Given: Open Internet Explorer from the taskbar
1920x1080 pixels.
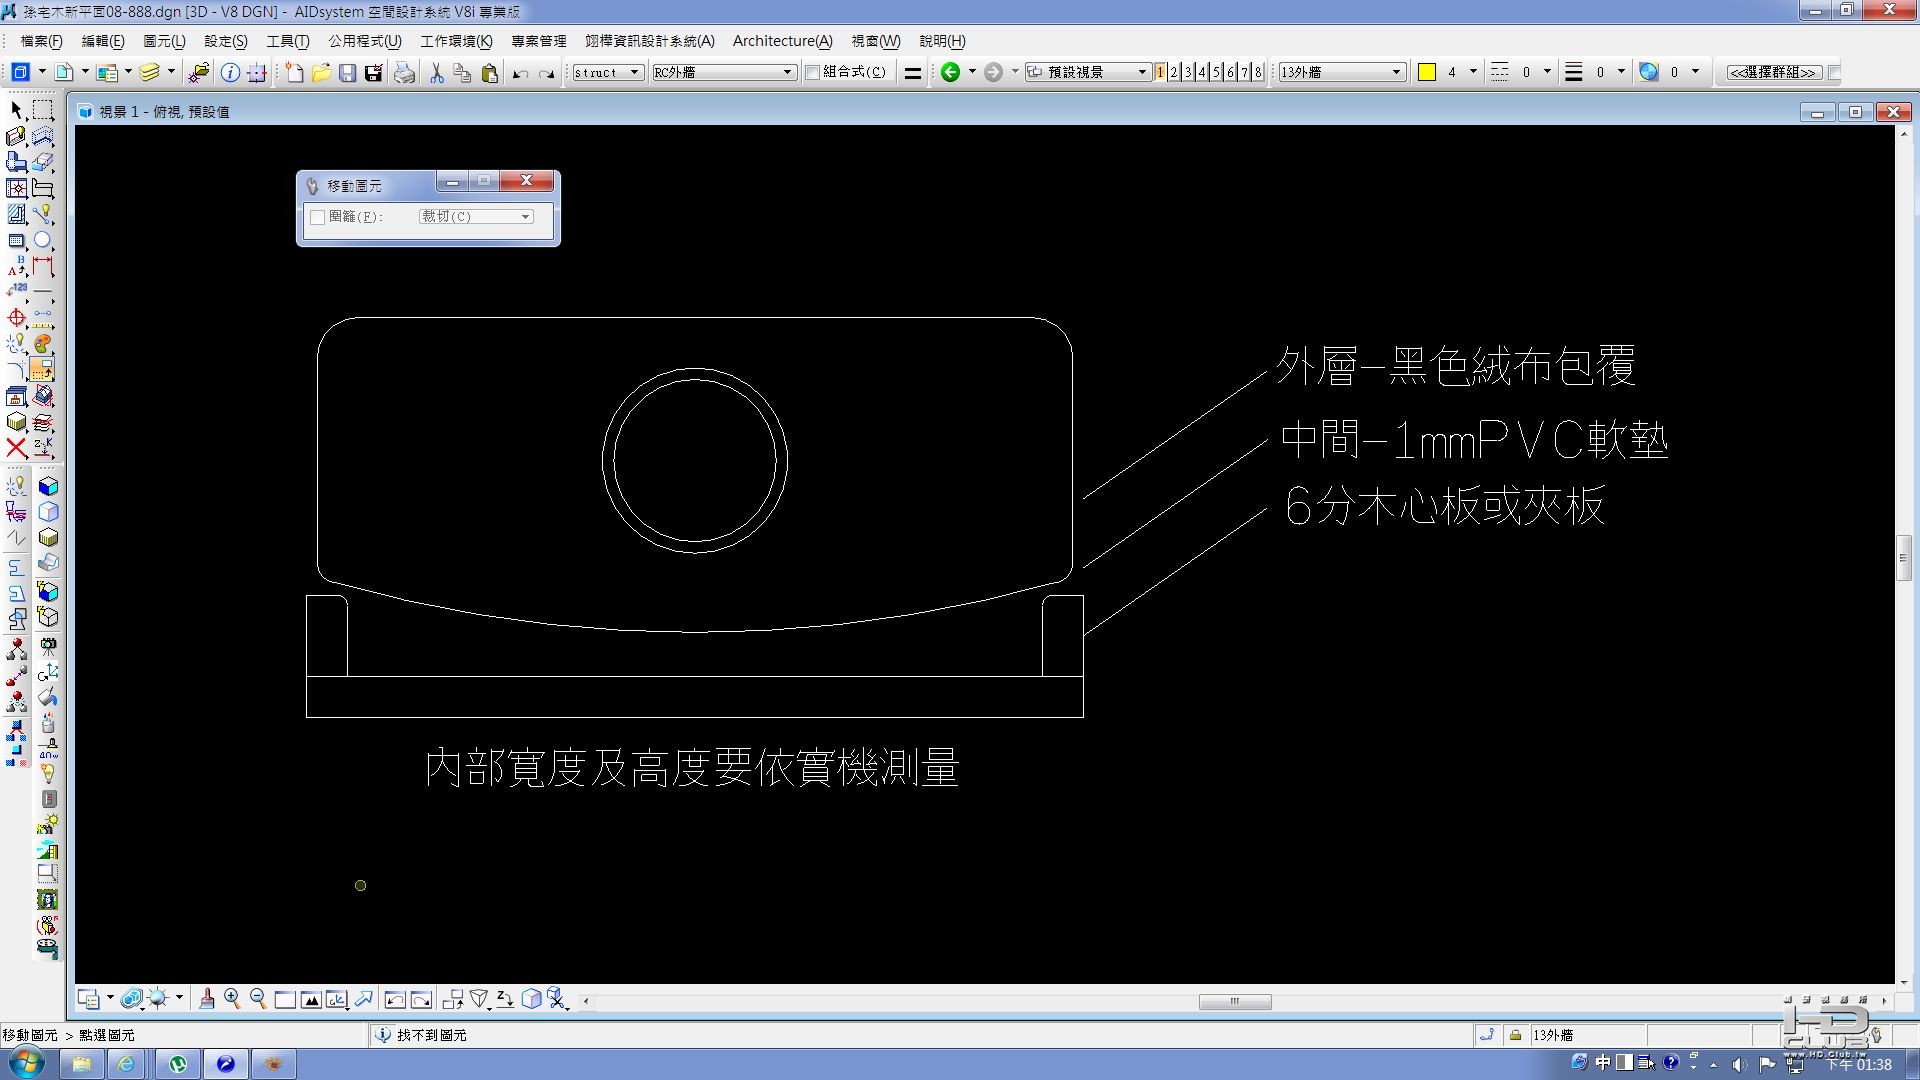Looking at the screenshot, I should coord(126,1063).
